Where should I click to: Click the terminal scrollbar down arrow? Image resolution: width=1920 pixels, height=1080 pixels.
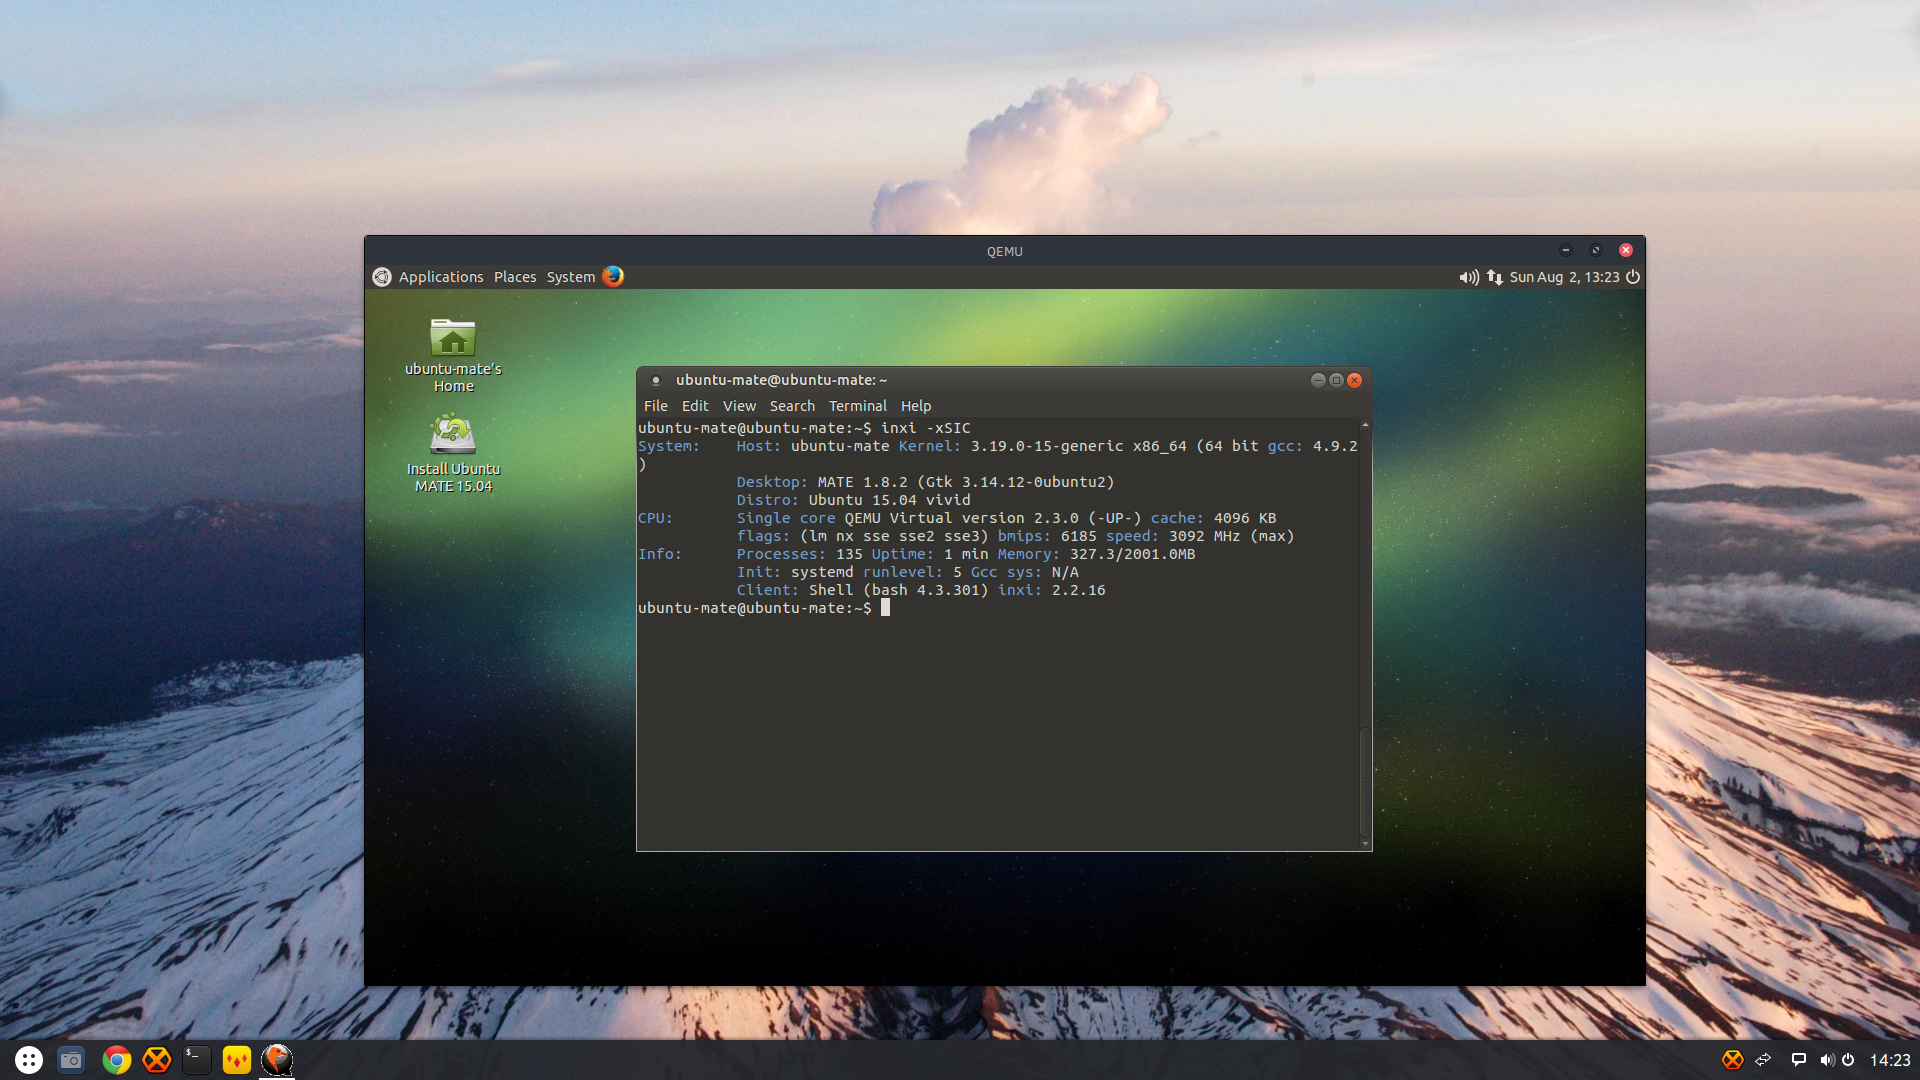1365,844
